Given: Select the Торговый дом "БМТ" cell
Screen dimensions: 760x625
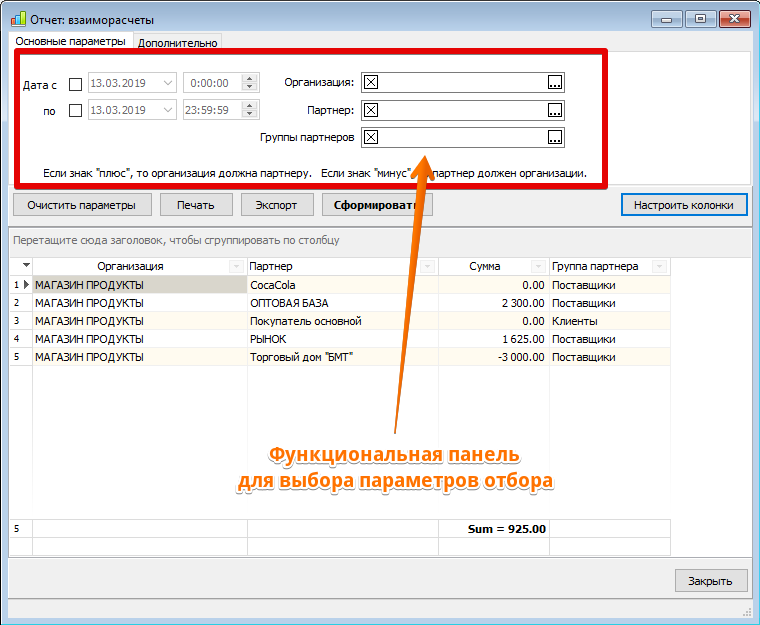Looking at the screenshot, I should [343, 357].
